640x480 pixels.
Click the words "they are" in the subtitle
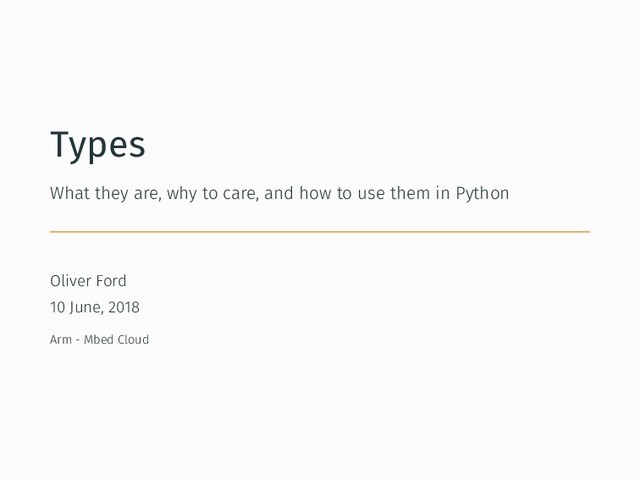pyautogui.click(x=121, y=193)
